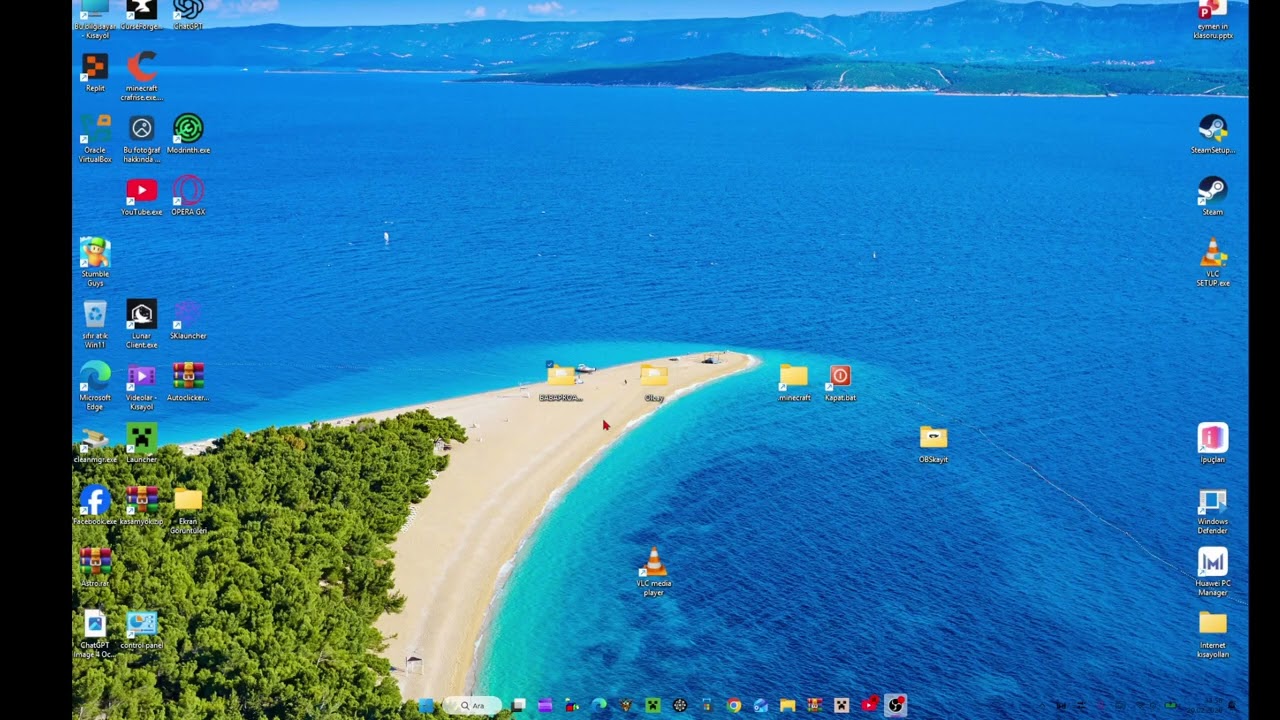Open the Minecraft Launcher creeper icon

(x=141, y=444)
